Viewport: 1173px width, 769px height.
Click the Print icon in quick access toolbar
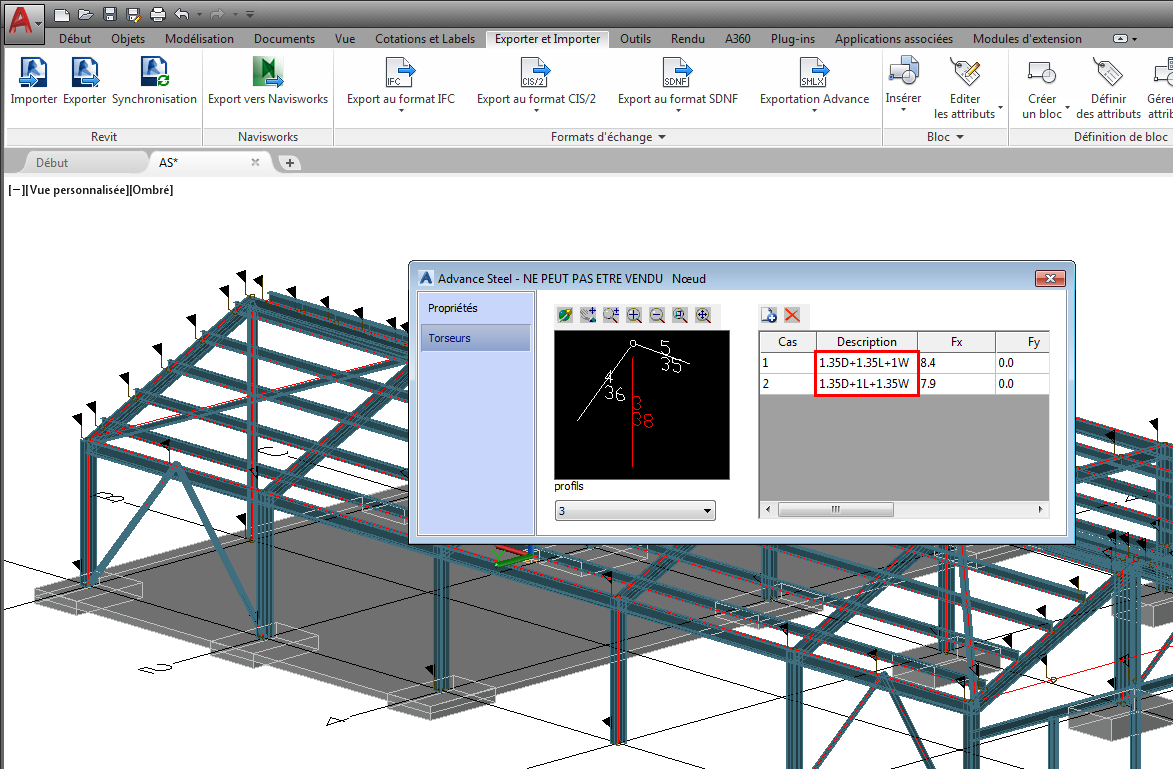[158, 14]
